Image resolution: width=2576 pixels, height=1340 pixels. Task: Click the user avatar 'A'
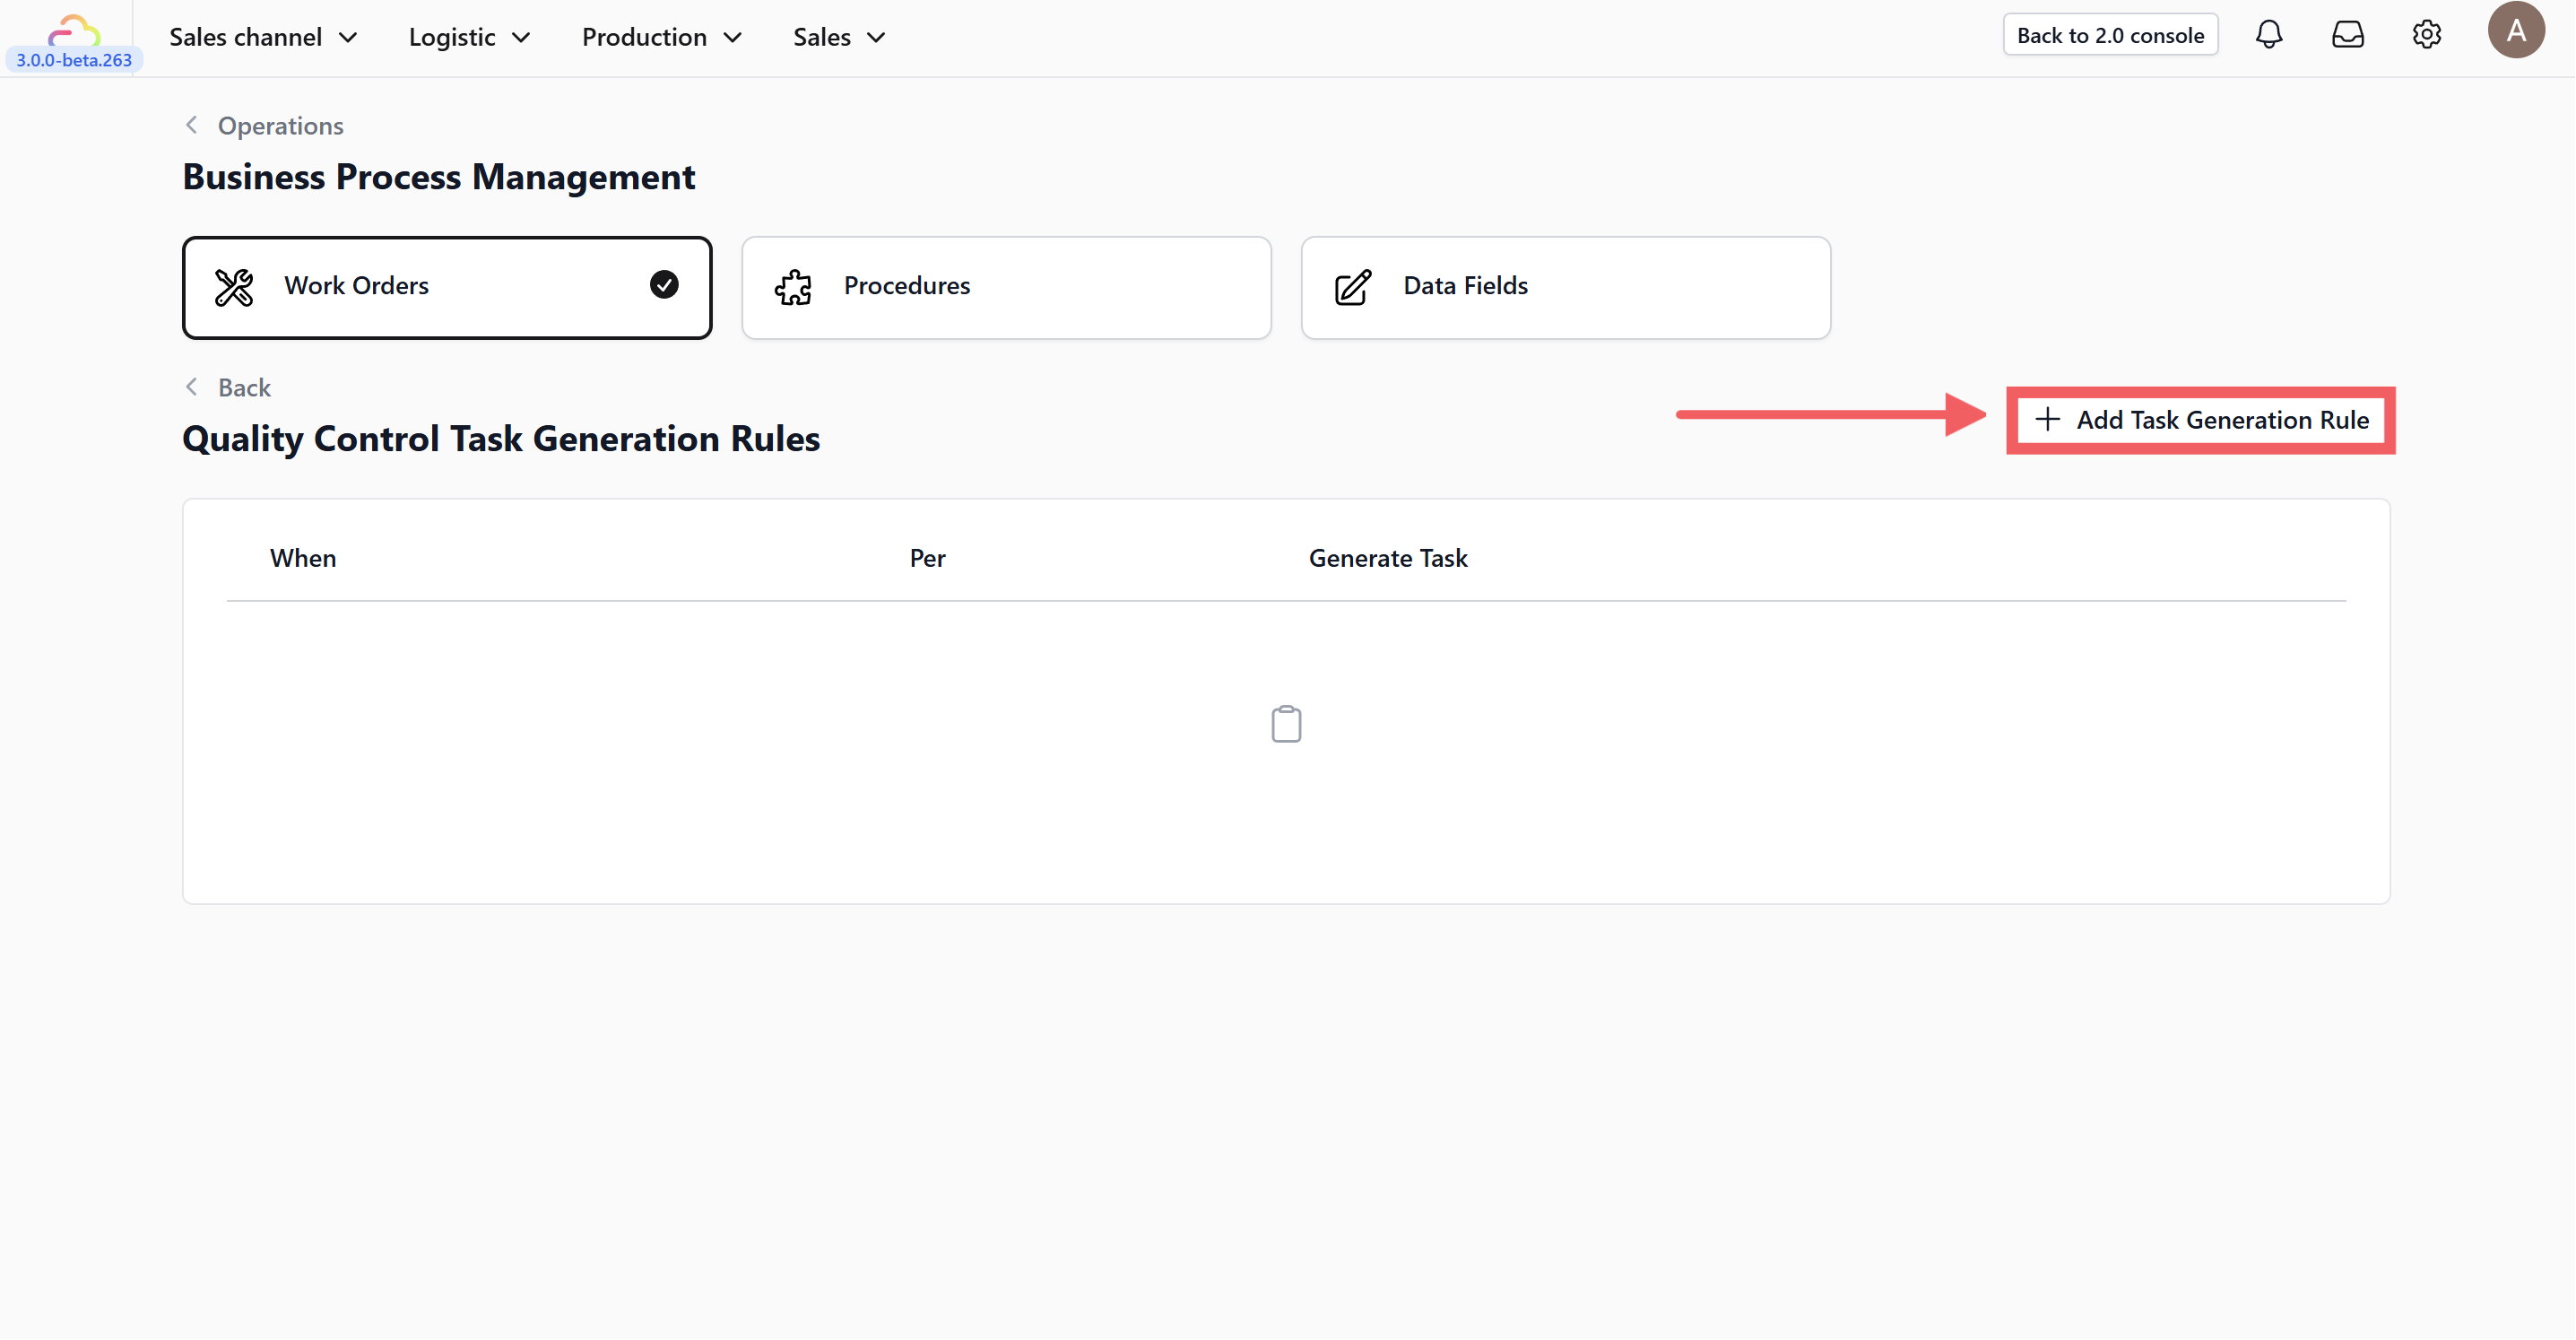tap(2515, 31)
